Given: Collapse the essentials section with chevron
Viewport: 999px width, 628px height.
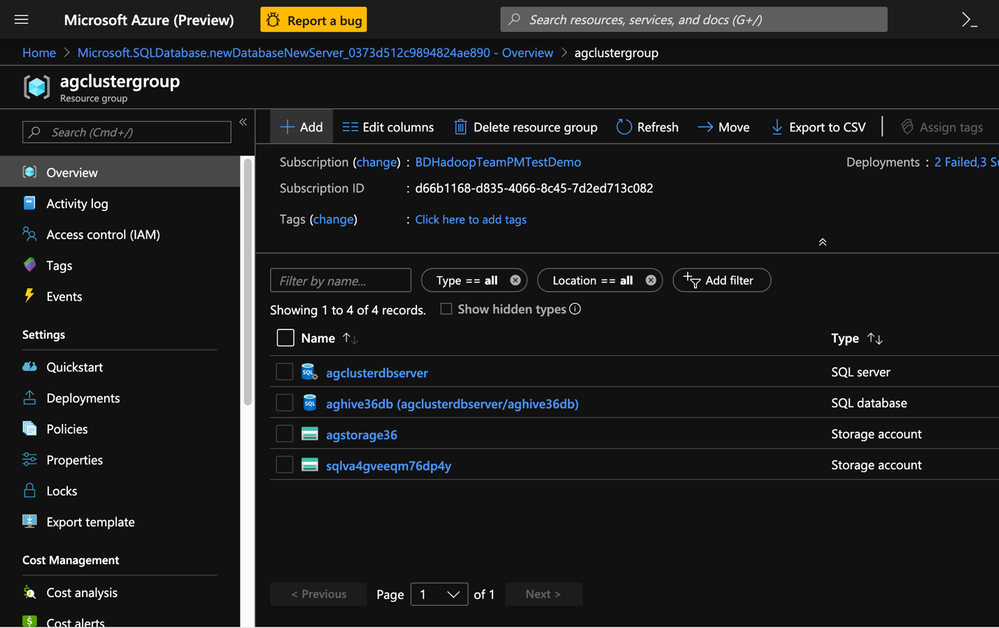Looking at the screenshot, I should click(822, 242).
